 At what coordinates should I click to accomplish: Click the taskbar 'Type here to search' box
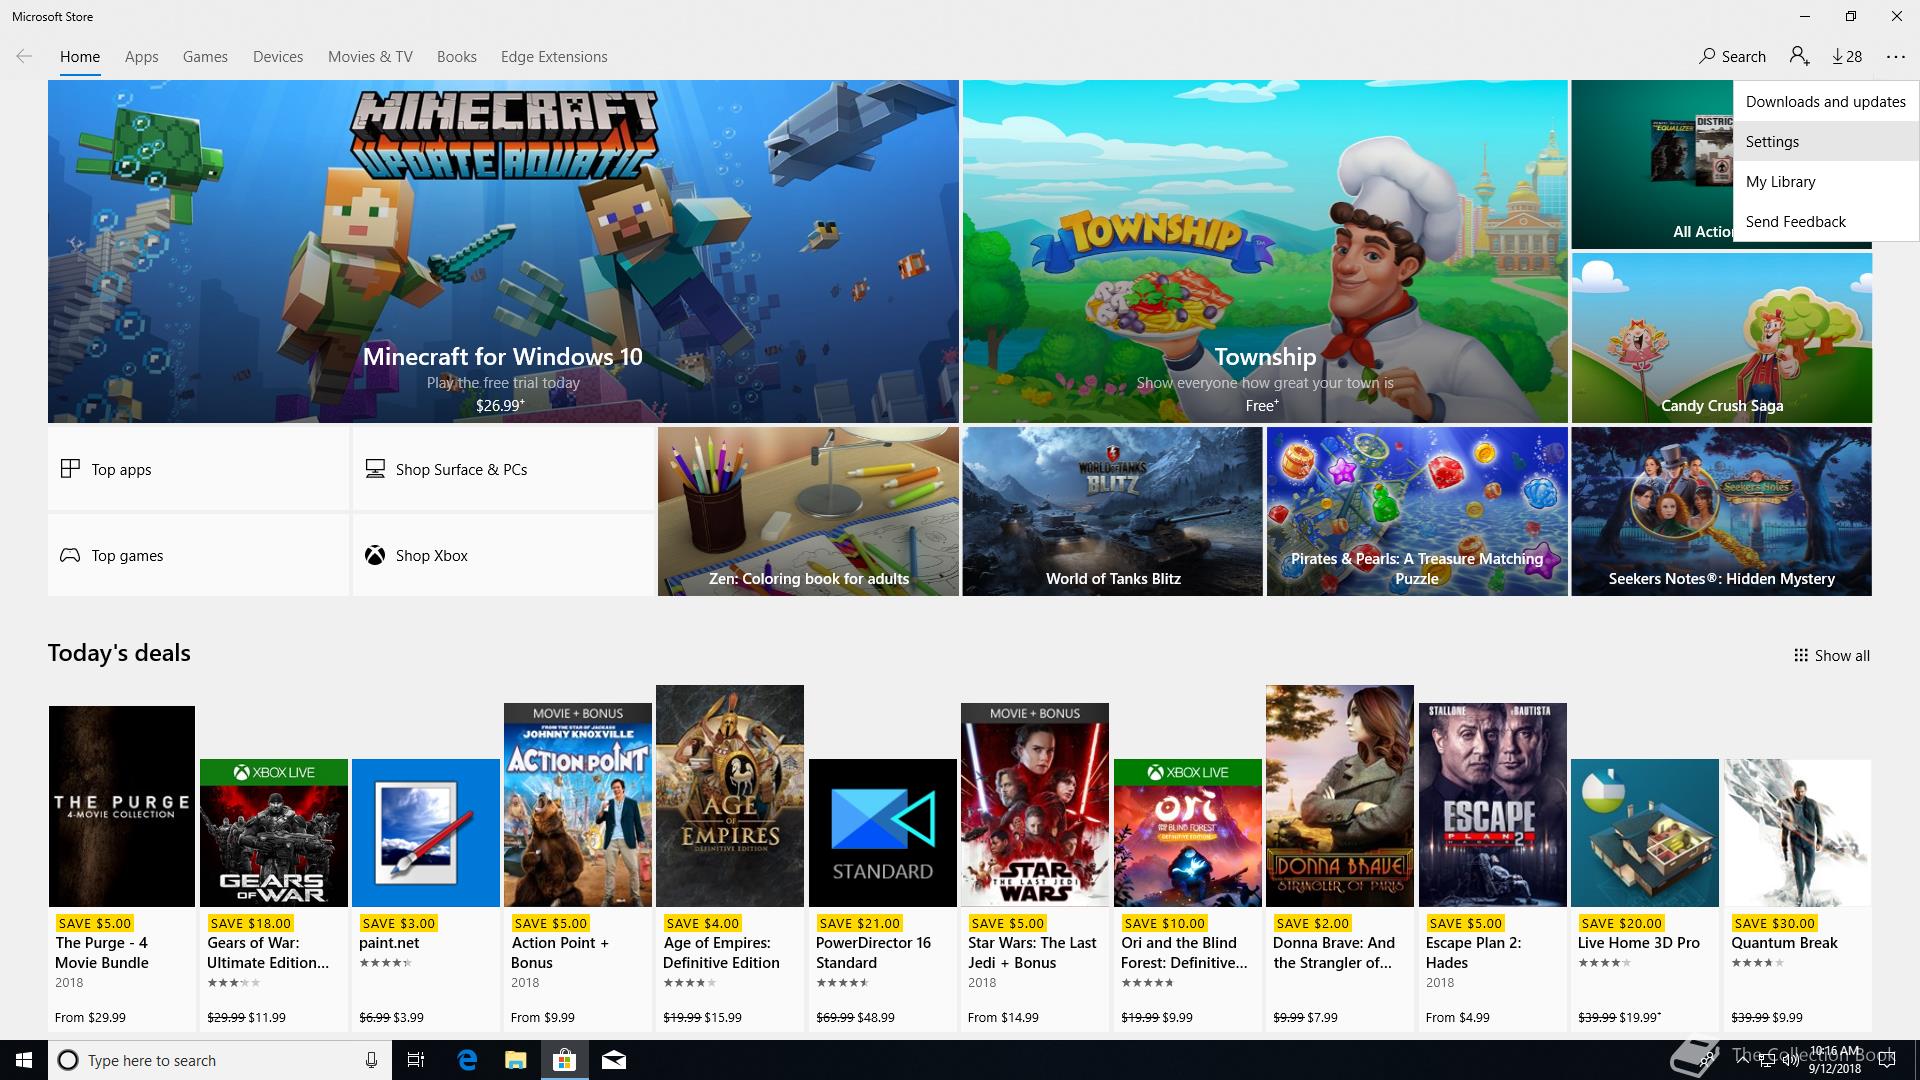coord(218,1060)
